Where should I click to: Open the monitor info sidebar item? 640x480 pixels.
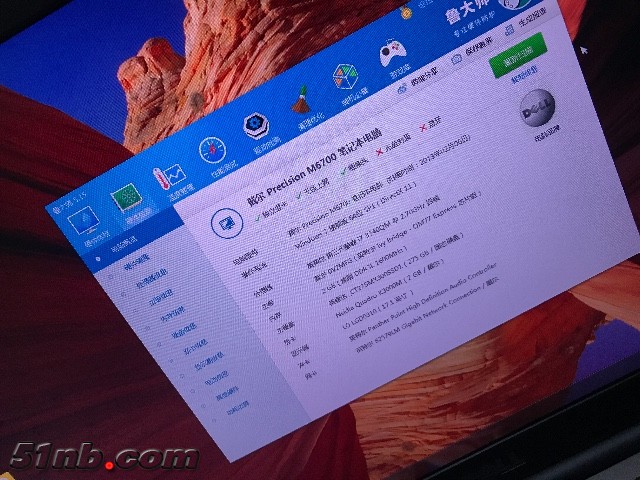[x=209, y=362]
